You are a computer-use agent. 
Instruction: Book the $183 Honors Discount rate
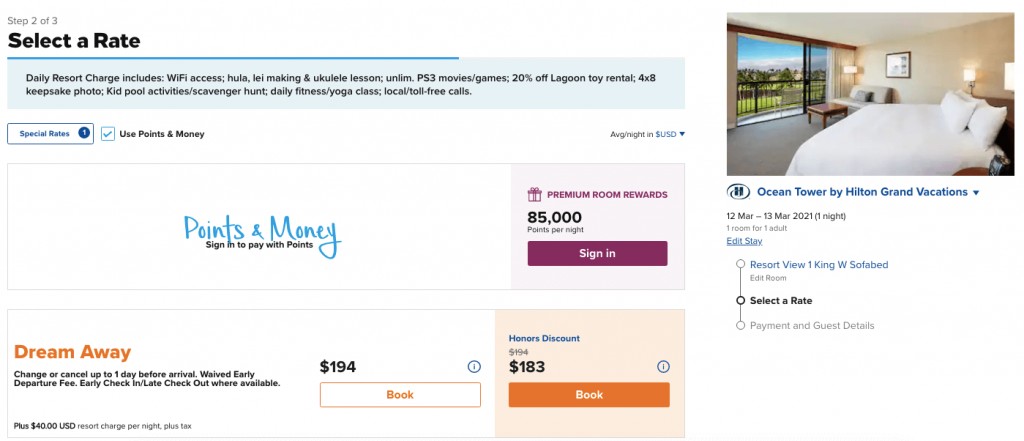coord(589,395)
